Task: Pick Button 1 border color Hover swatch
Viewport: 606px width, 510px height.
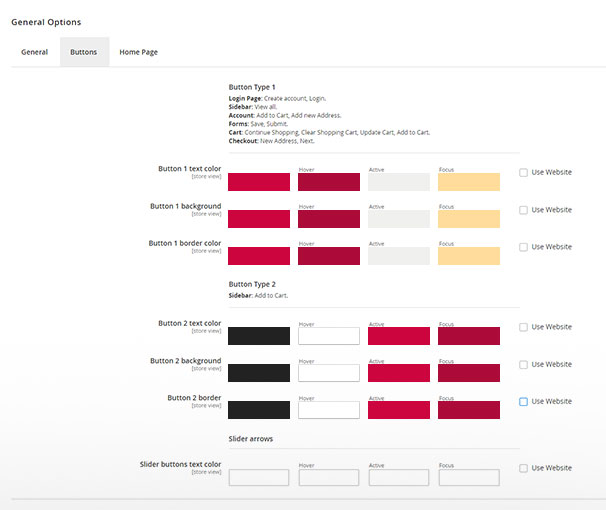Action: click(329, 256)
